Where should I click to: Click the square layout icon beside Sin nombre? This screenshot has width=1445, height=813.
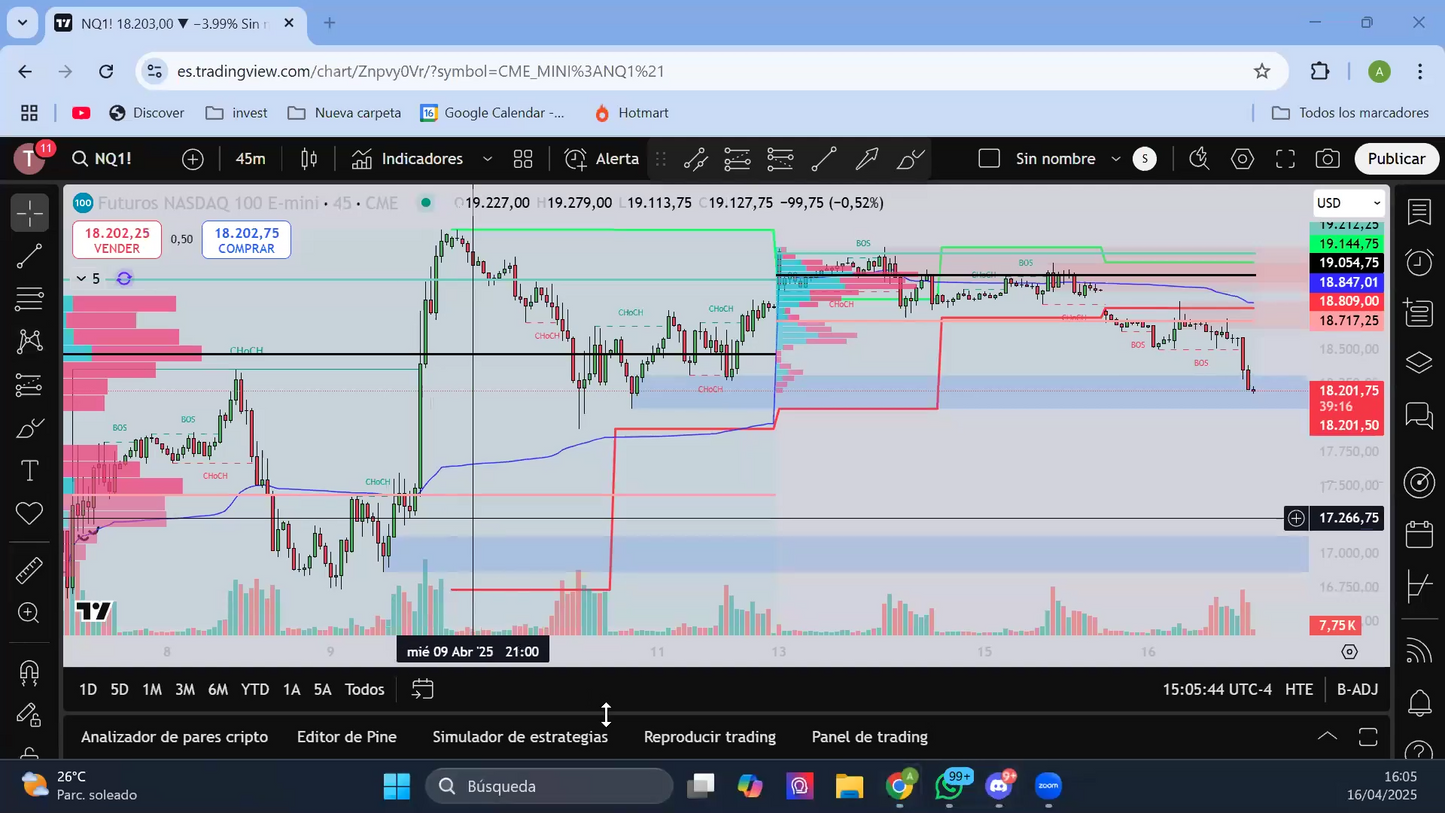(989, 159)
